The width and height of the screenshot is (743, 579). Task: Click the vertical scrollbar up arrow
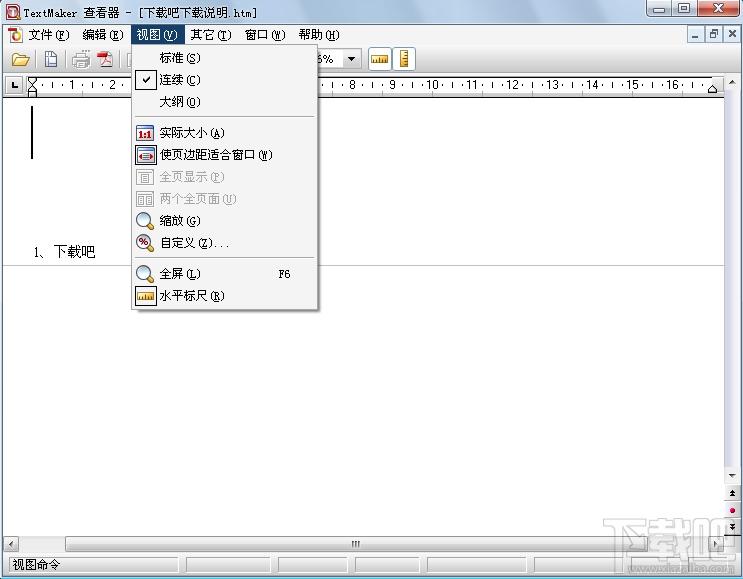732,83
